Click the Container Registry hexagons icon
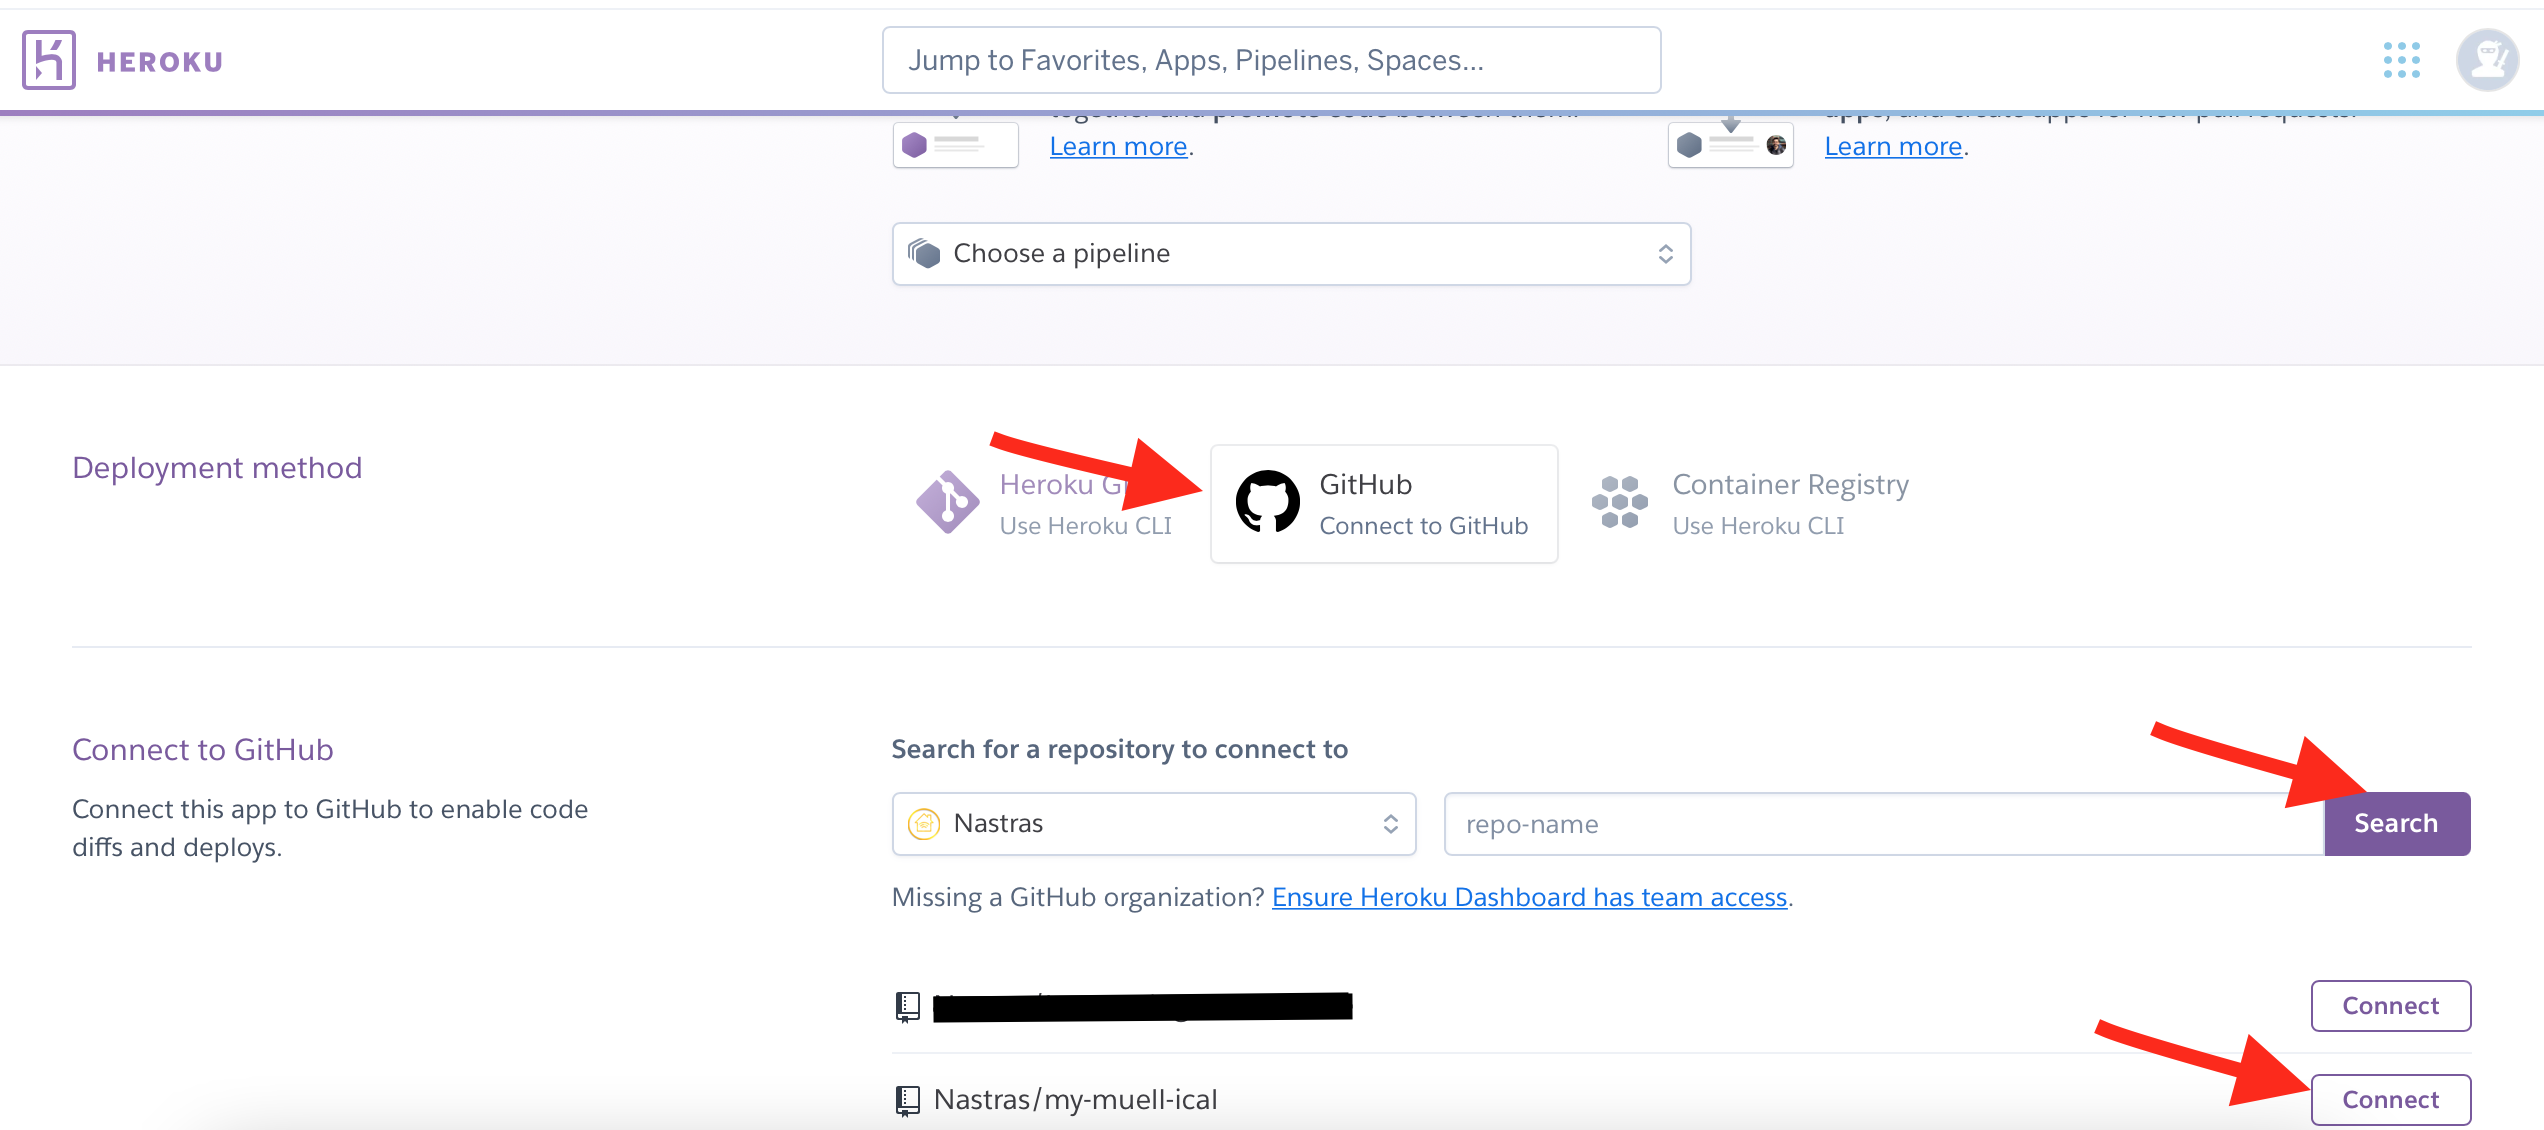The image size is (2544, 1130). click(x=1619, y=502)
